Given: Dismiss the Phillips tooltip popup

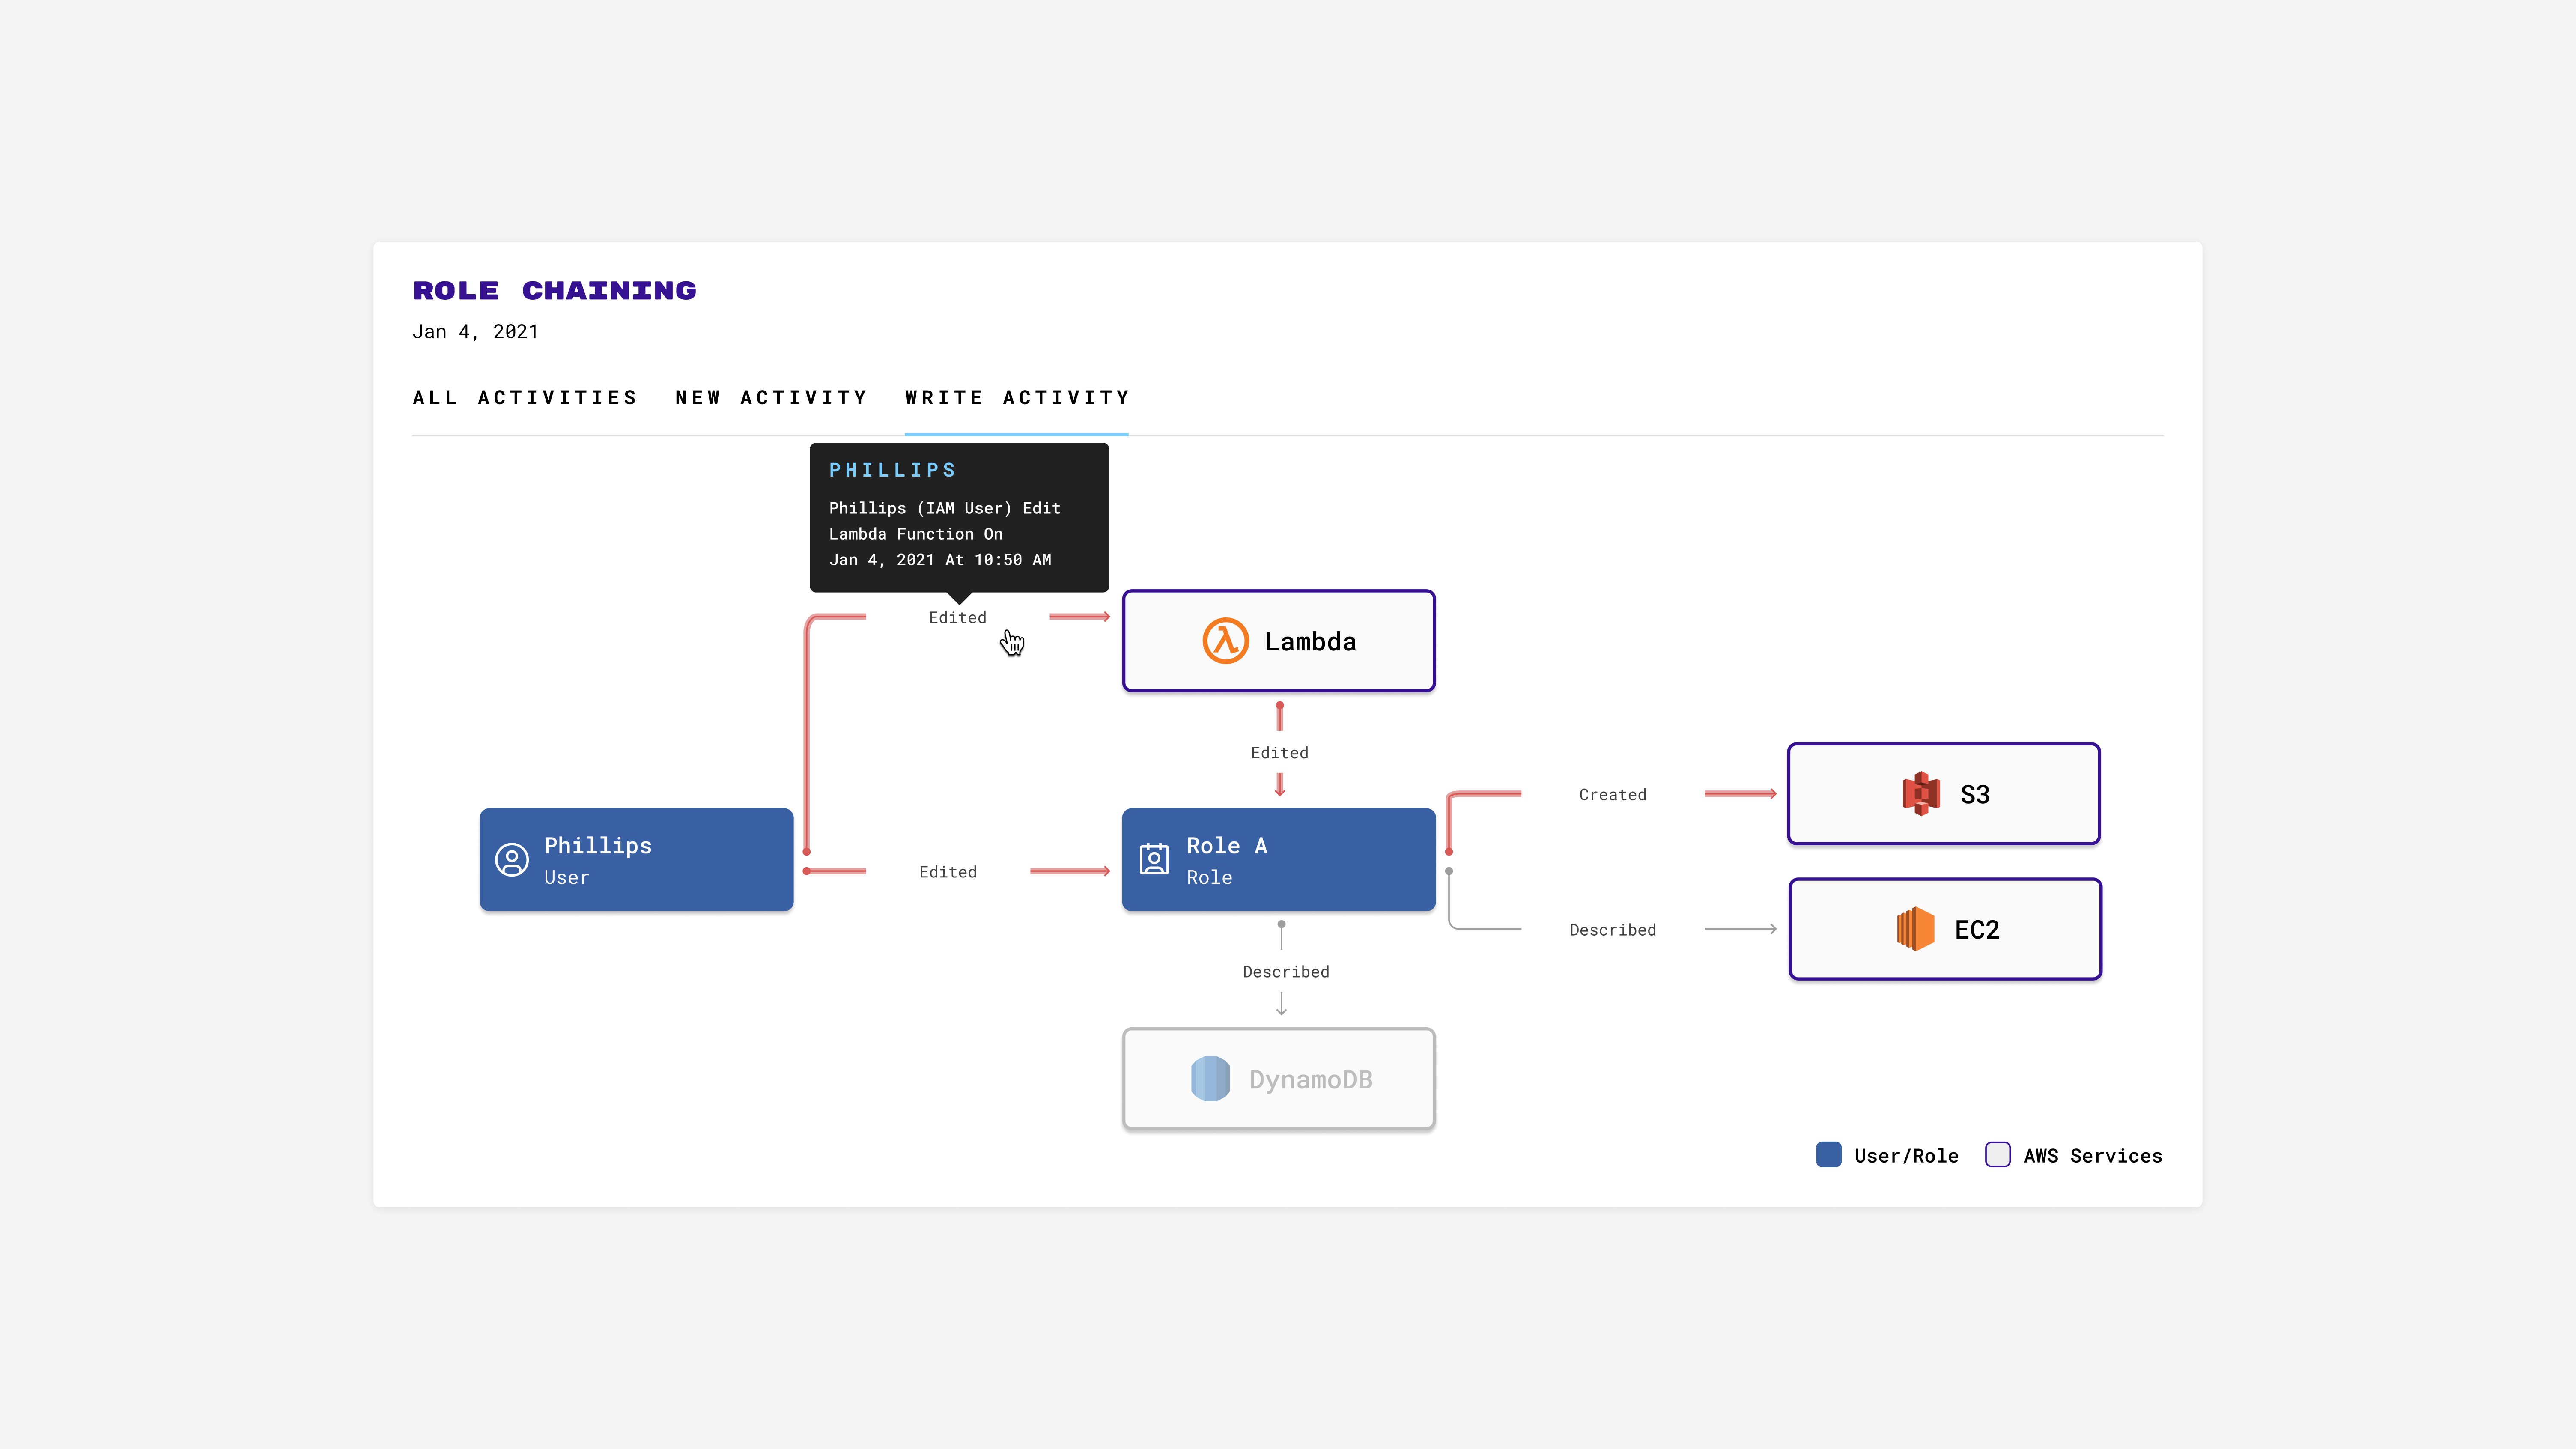Looking at the screenshot, I should pyautogui.click(x=958, y=517).
